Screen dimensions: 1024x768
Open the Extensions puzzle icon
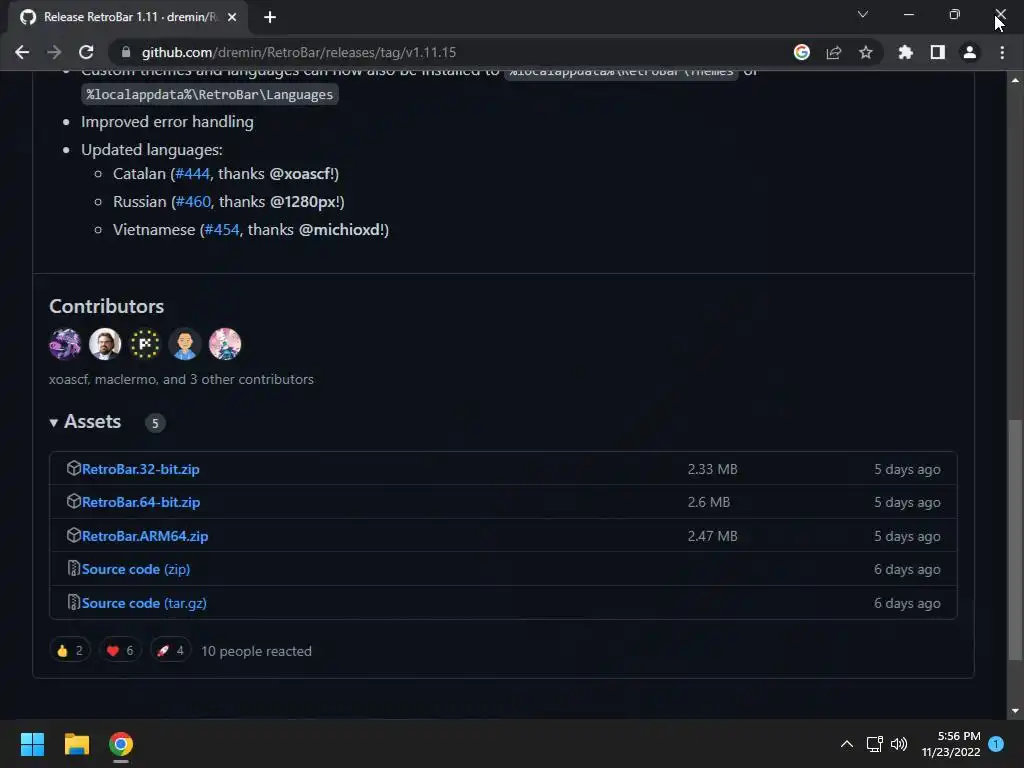(905, 52)
